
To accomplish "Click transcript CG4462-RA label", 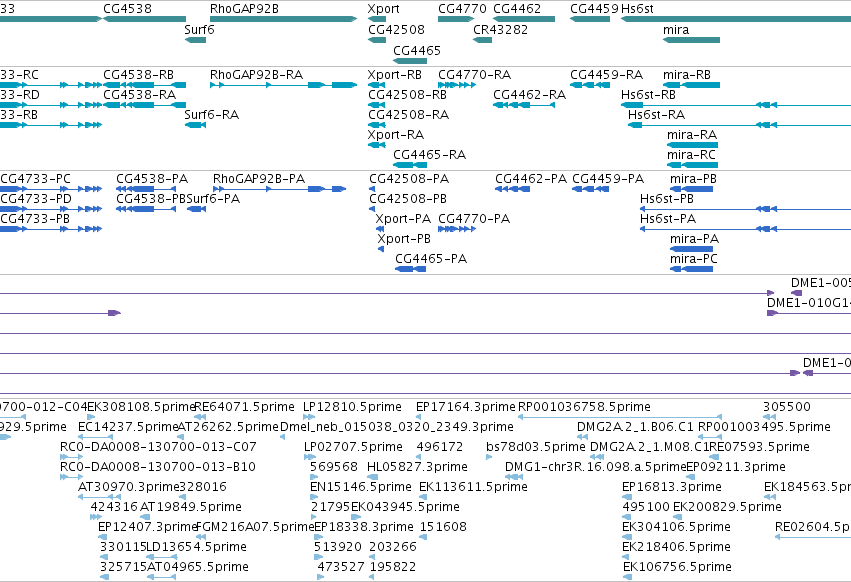I will tap(530, 94).
